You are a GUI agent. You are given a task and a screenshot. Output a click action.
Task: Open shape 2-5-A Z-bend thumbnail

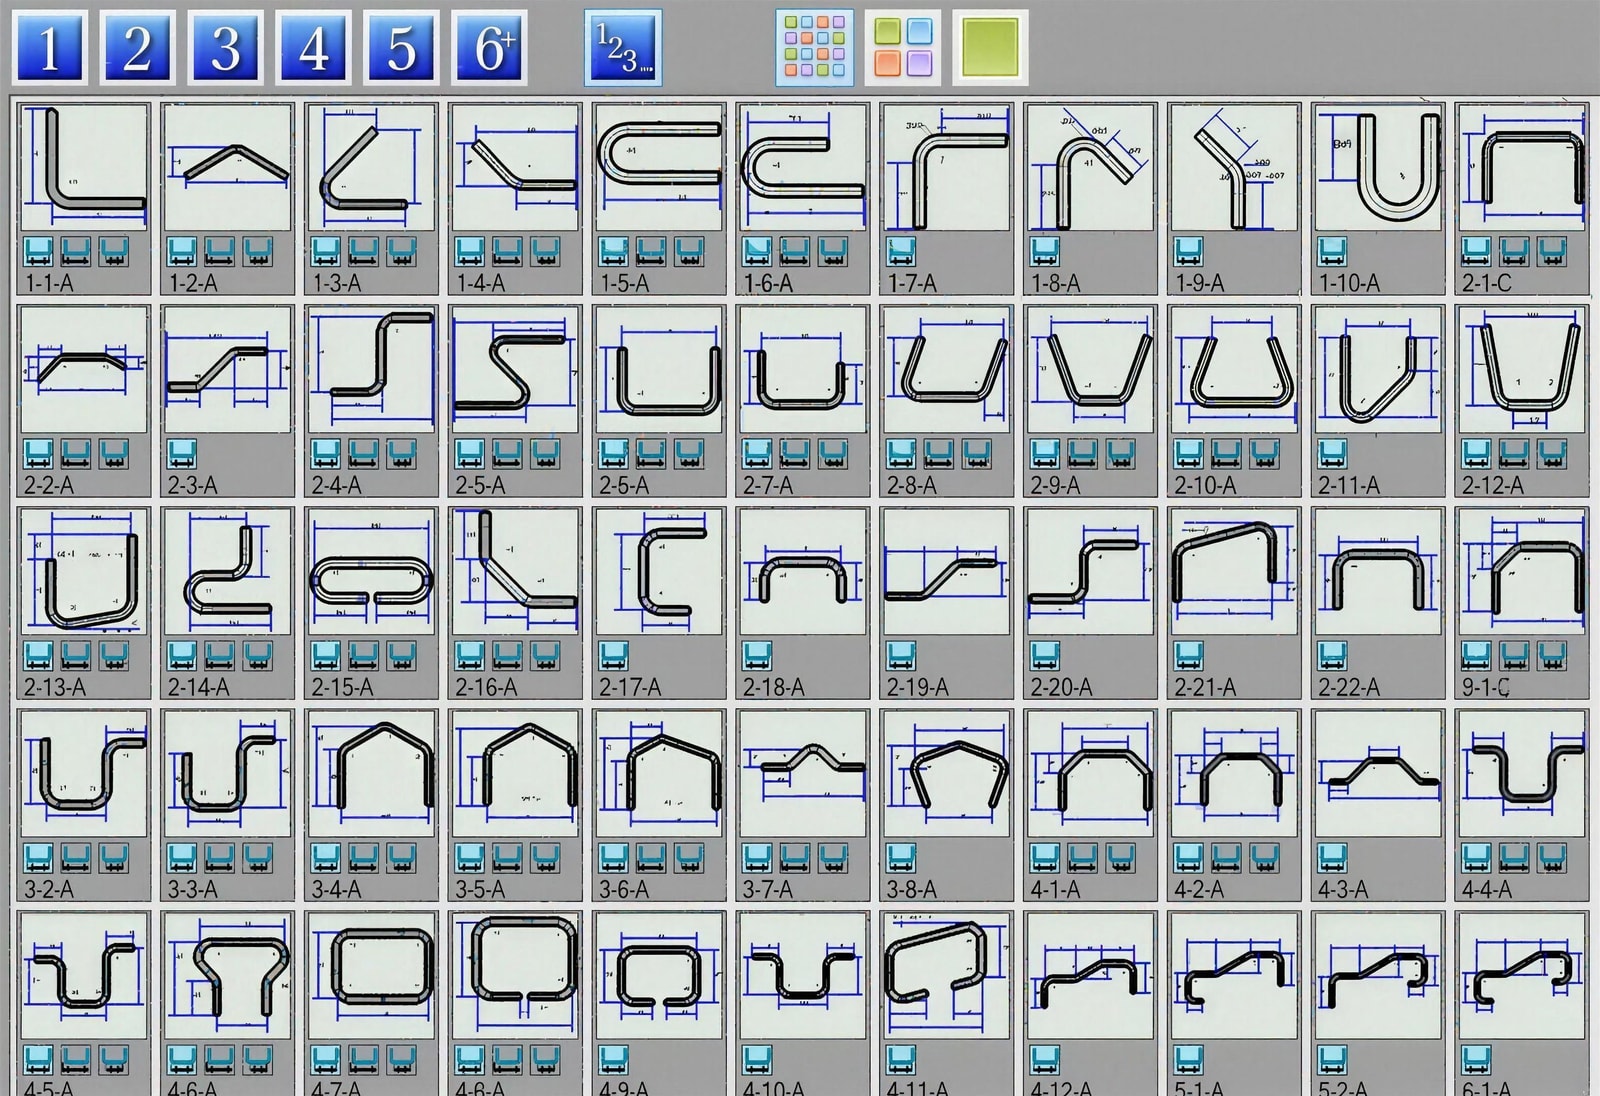(515, 370)
